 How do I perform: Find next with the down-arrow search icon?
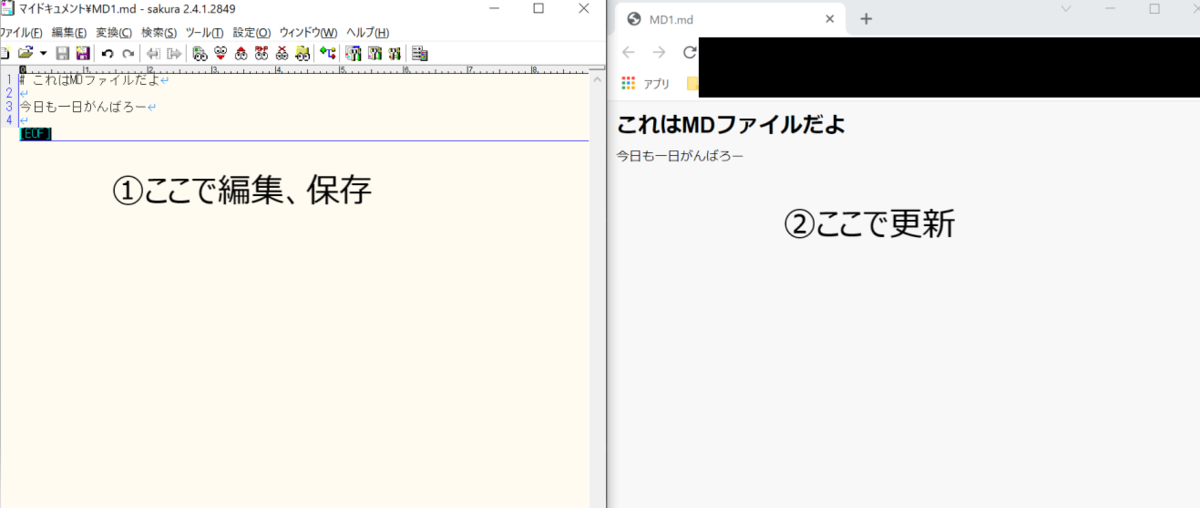pos(220,53)
